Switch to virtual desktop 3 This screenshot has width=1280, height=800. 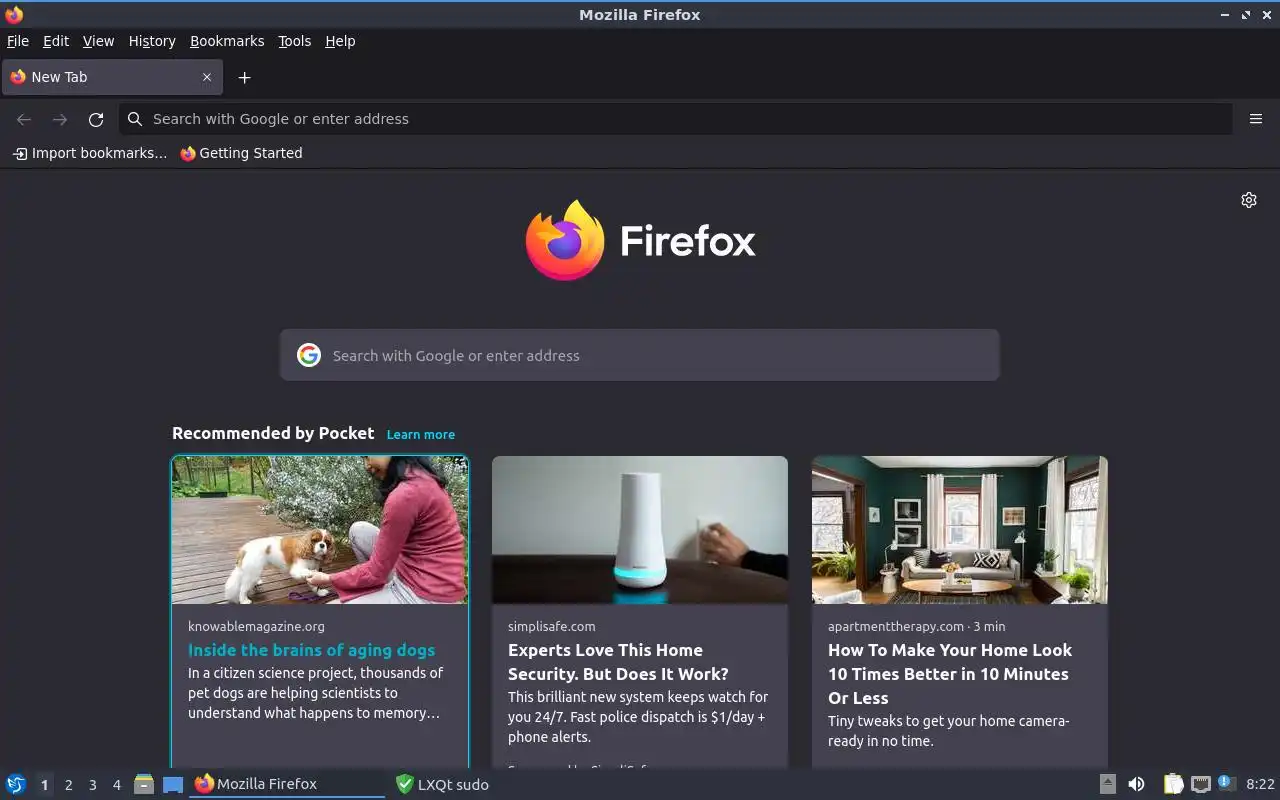pos(92,785)
